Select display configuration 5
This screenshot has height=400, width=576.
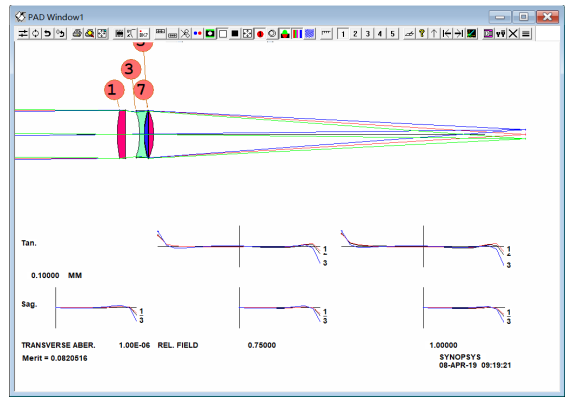pyautogui.click(x=392, y=34)
